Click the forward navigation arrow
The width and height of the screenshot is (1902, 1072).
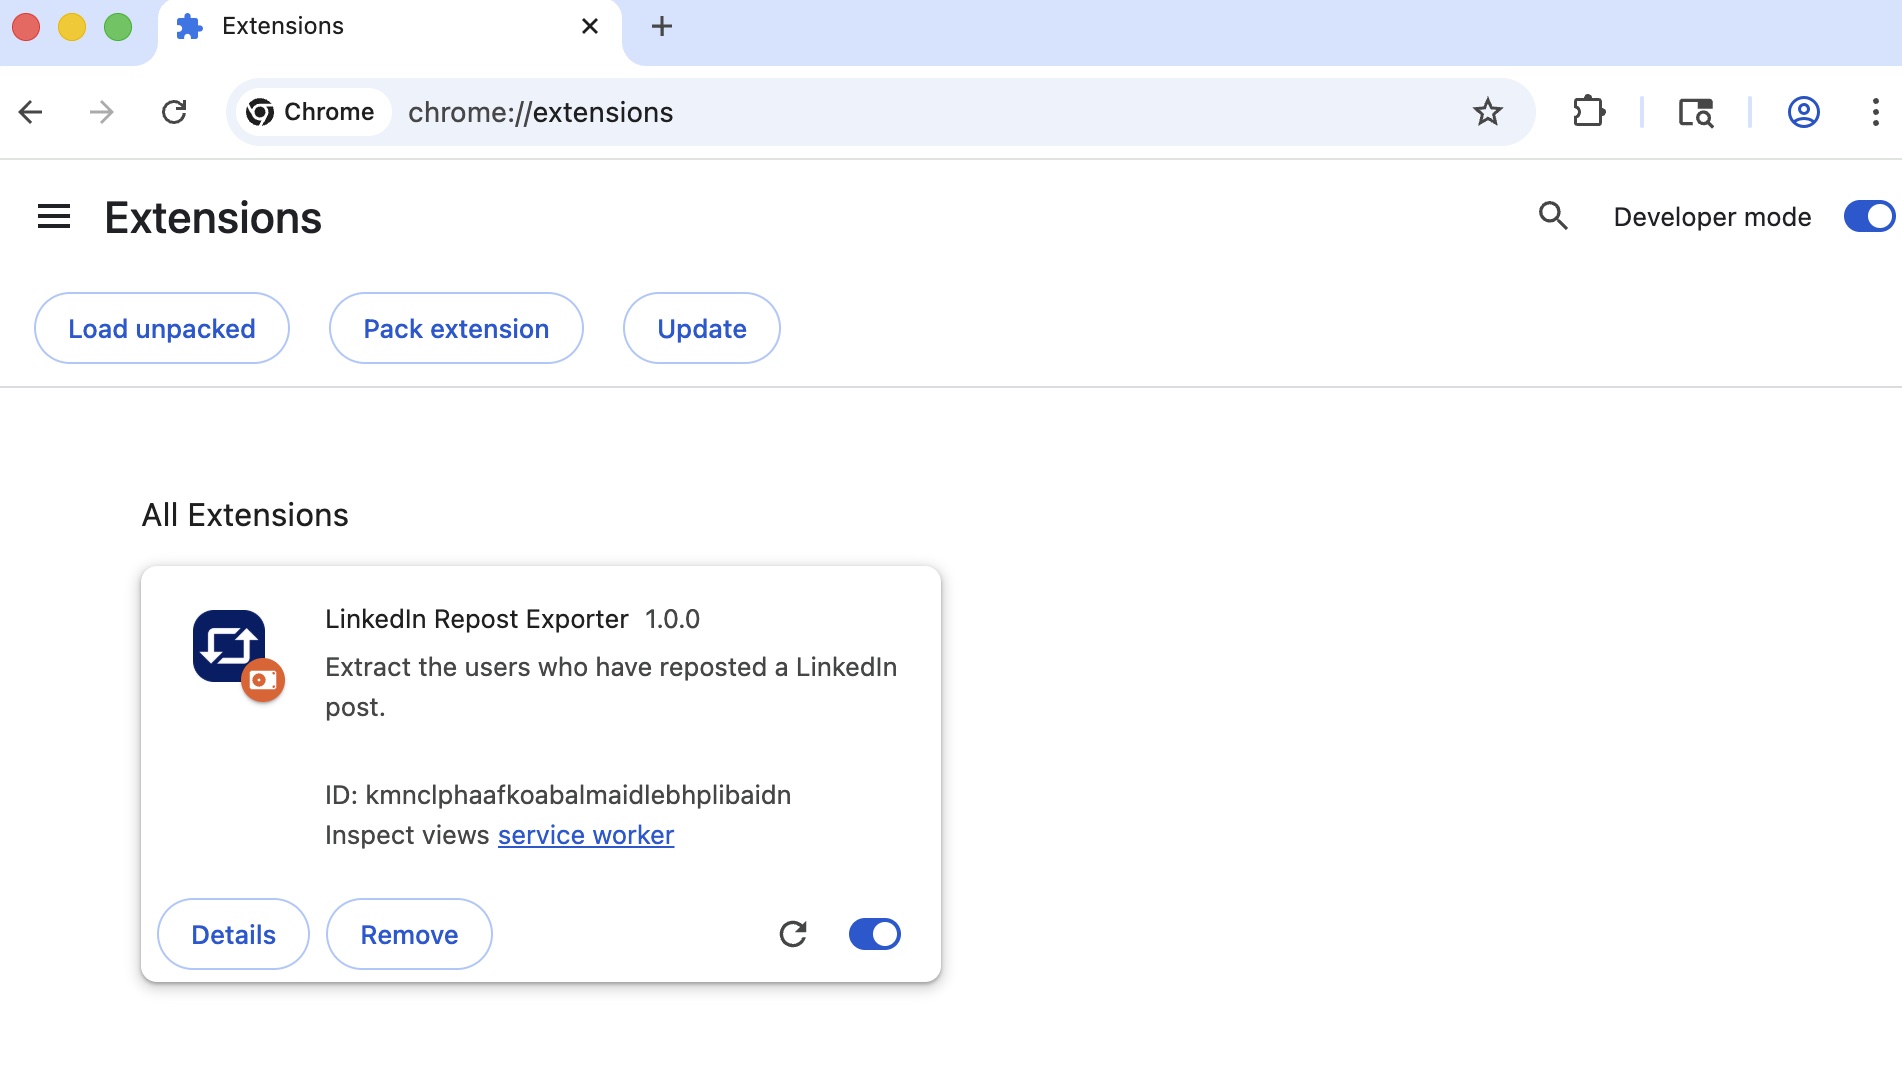click(x=101, y=112)
